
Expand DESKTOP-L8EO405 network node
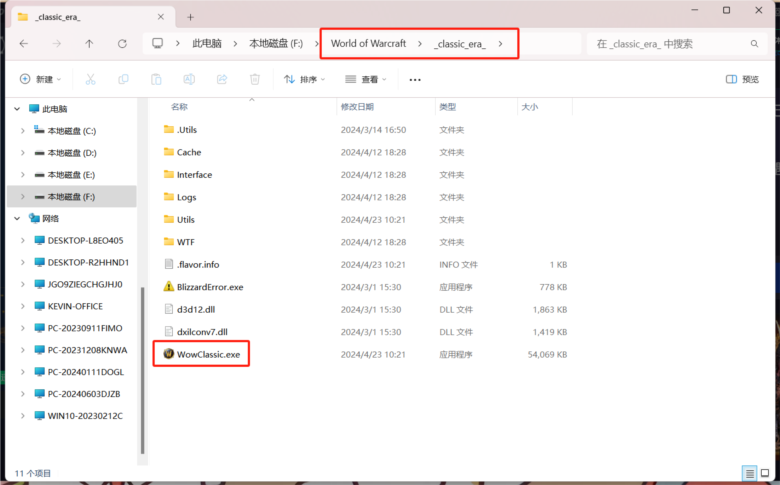[22, 240]
